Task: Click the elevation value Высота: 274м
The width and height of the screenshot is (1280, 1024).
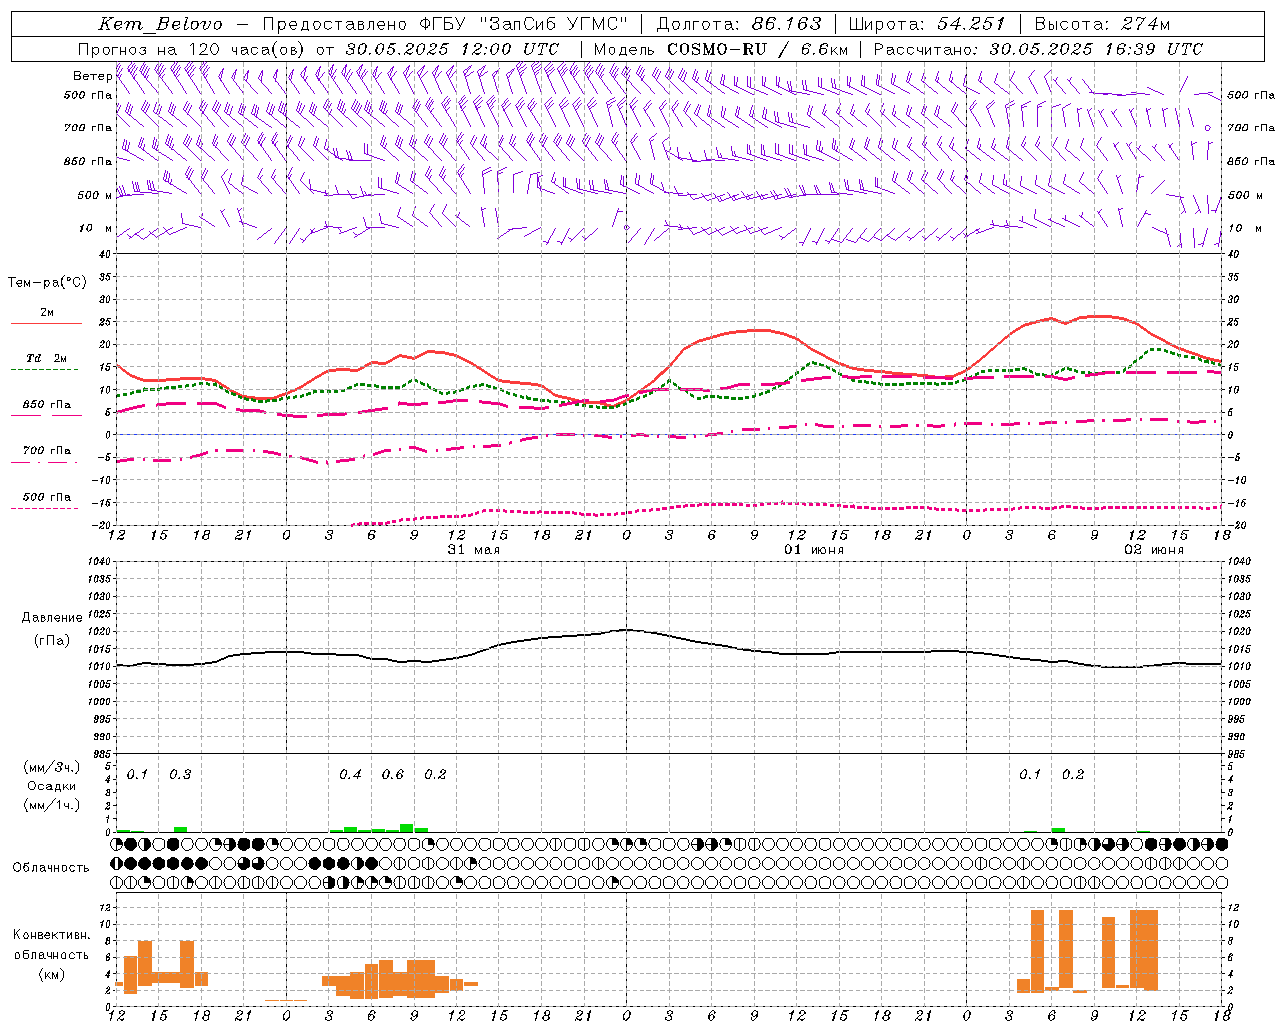Action: click(1102, 24)
